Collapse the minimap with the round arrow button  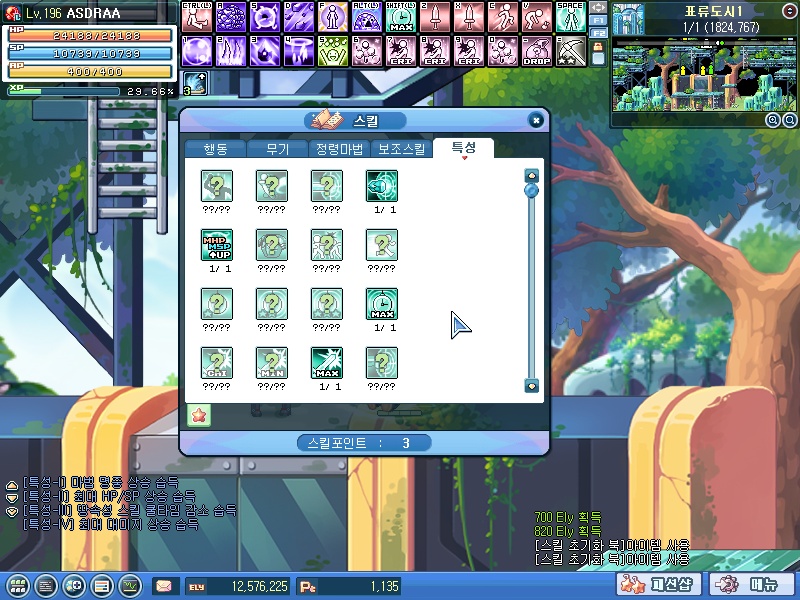(x=789, y=11)
